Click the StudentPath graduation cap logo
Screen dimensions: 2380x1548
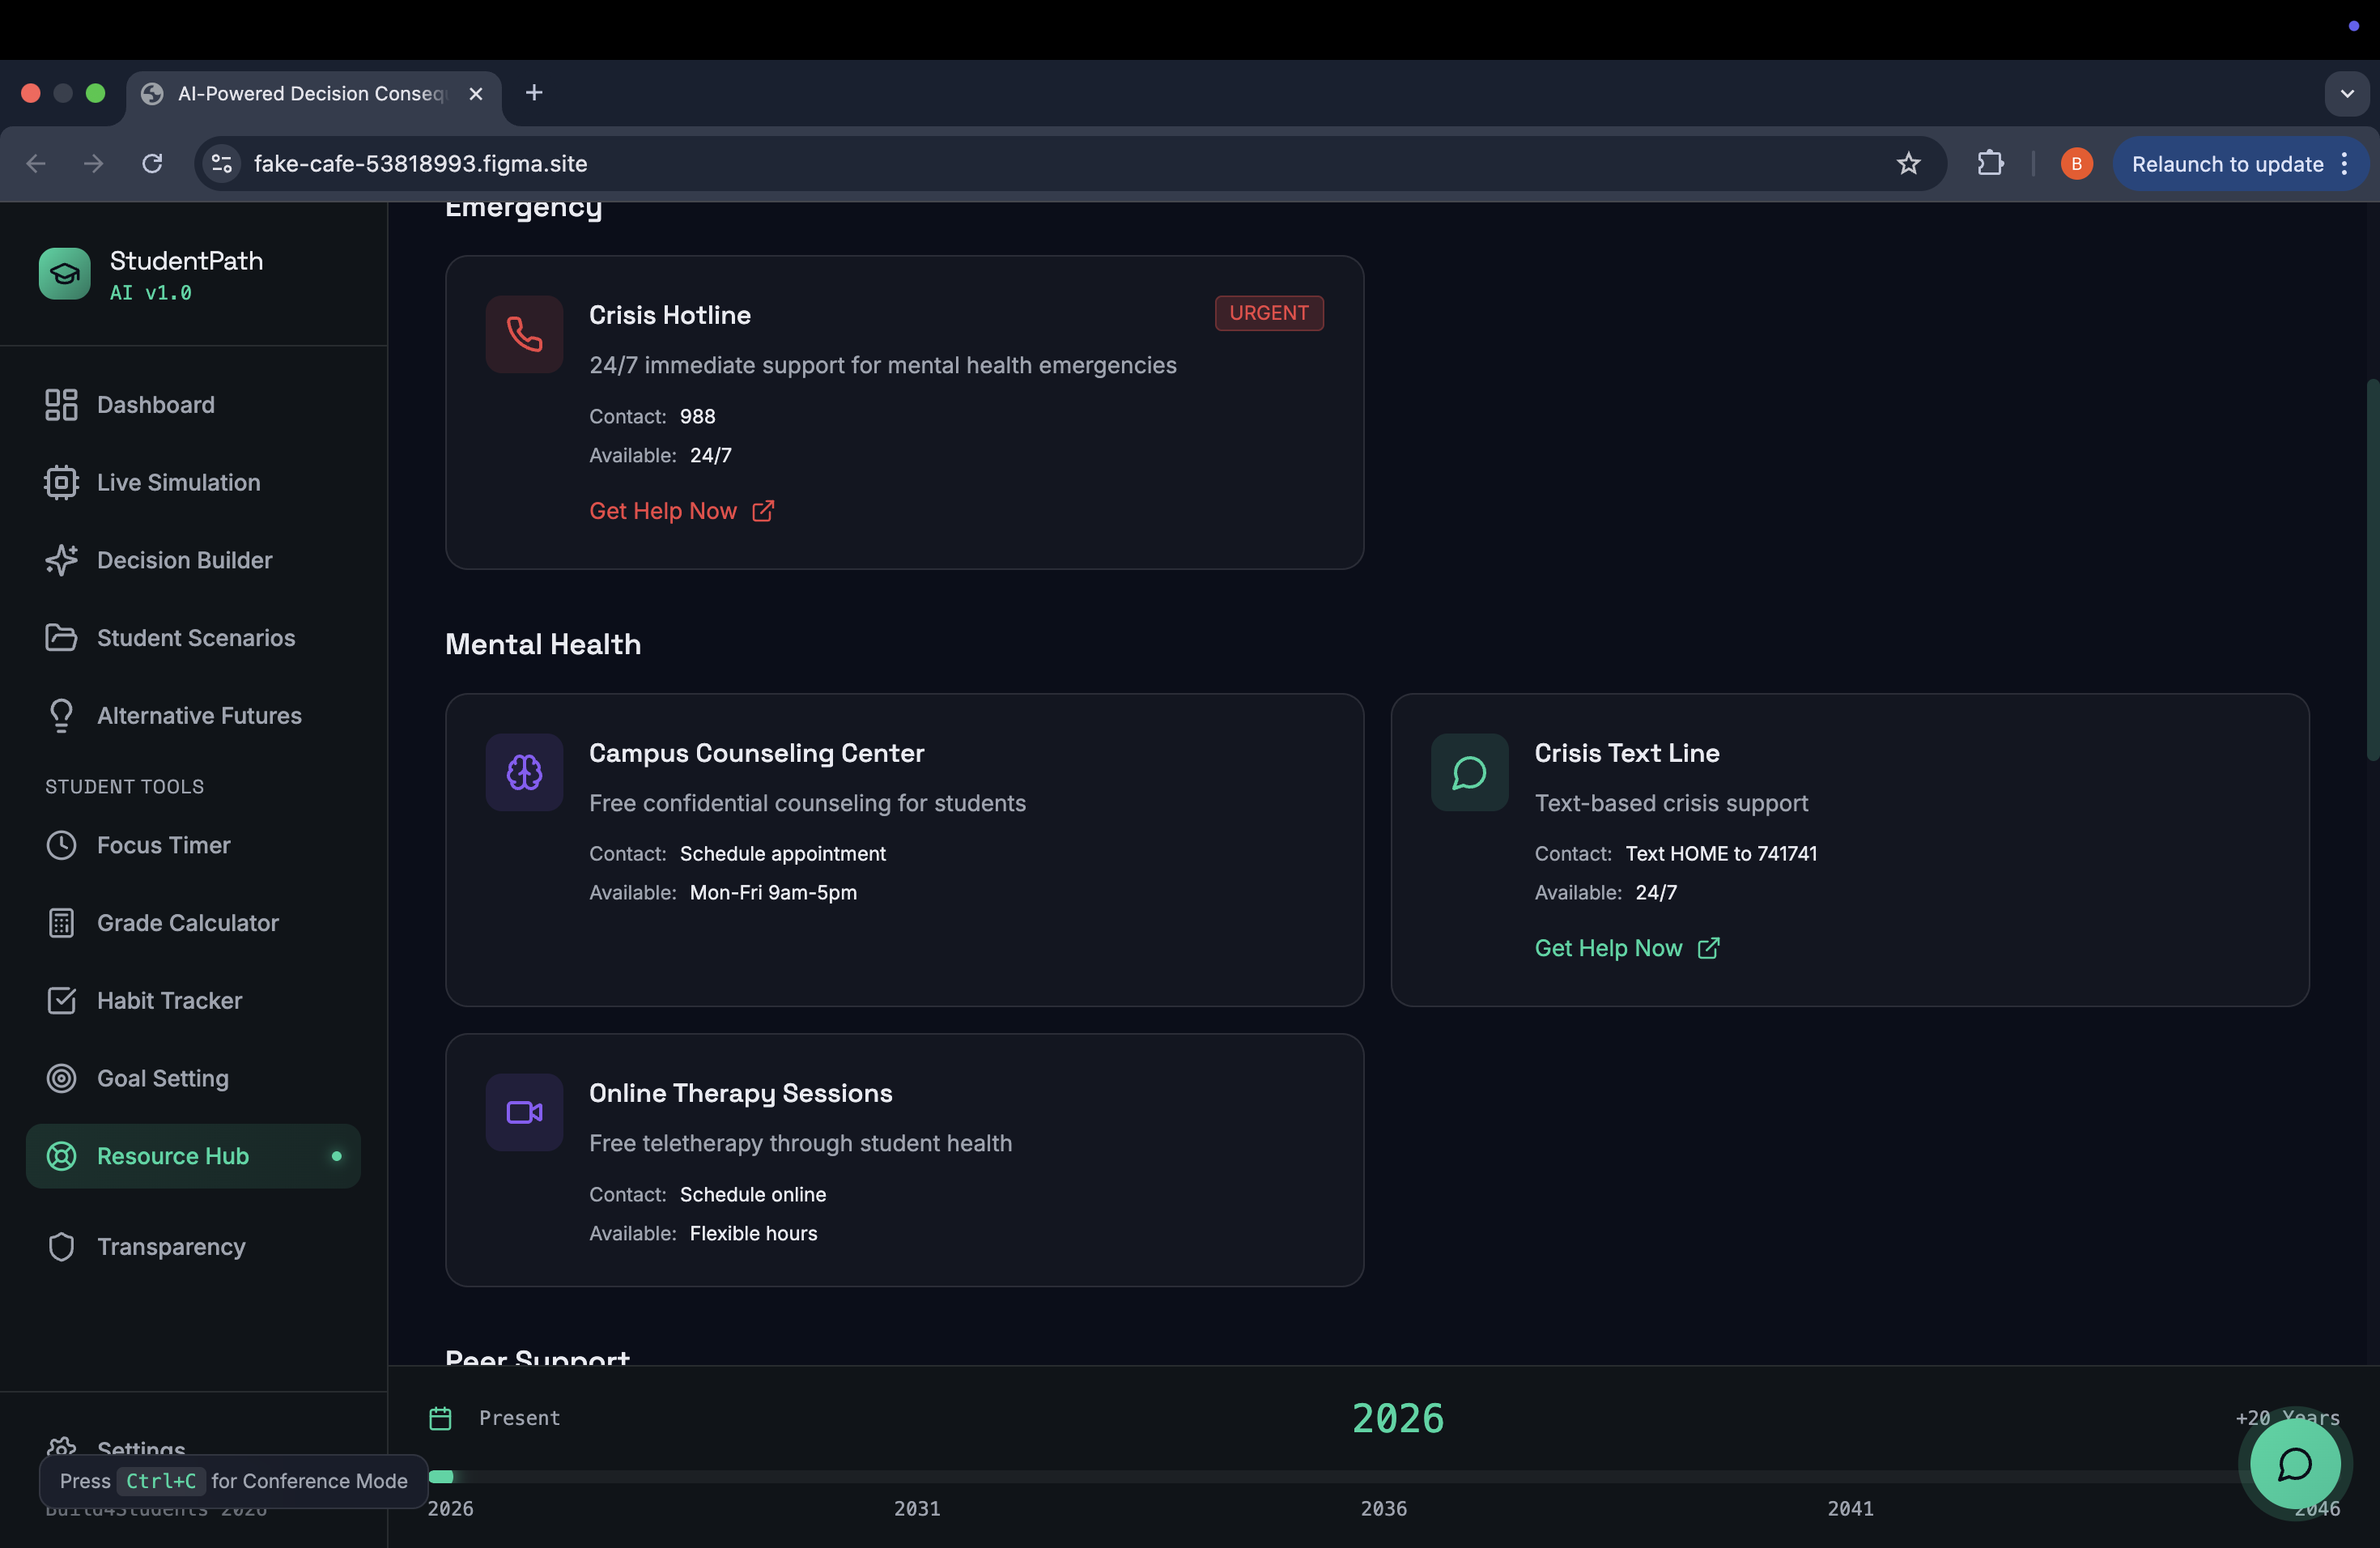64,274
